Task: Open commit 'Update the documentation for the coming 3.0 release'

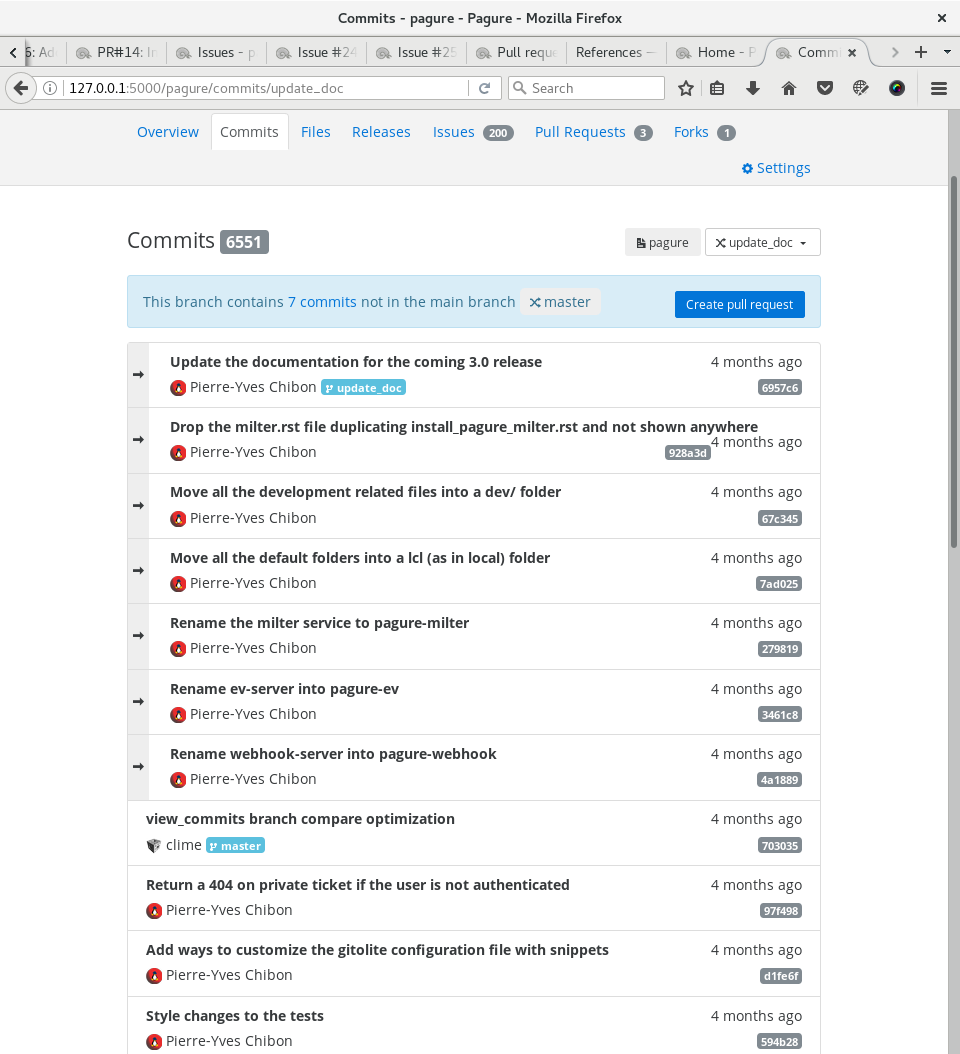Action: click(356, 362)
